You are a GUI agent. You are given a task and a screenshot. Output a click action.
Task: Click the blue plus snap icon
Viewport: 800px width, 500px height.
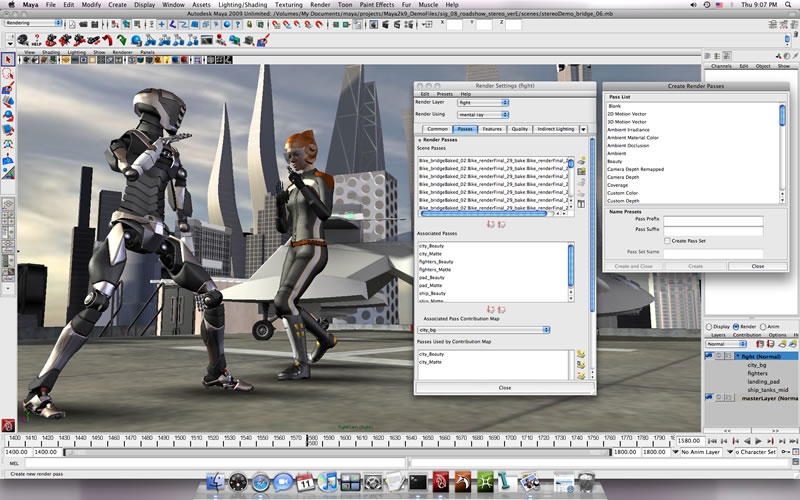(x=161, y=24)
